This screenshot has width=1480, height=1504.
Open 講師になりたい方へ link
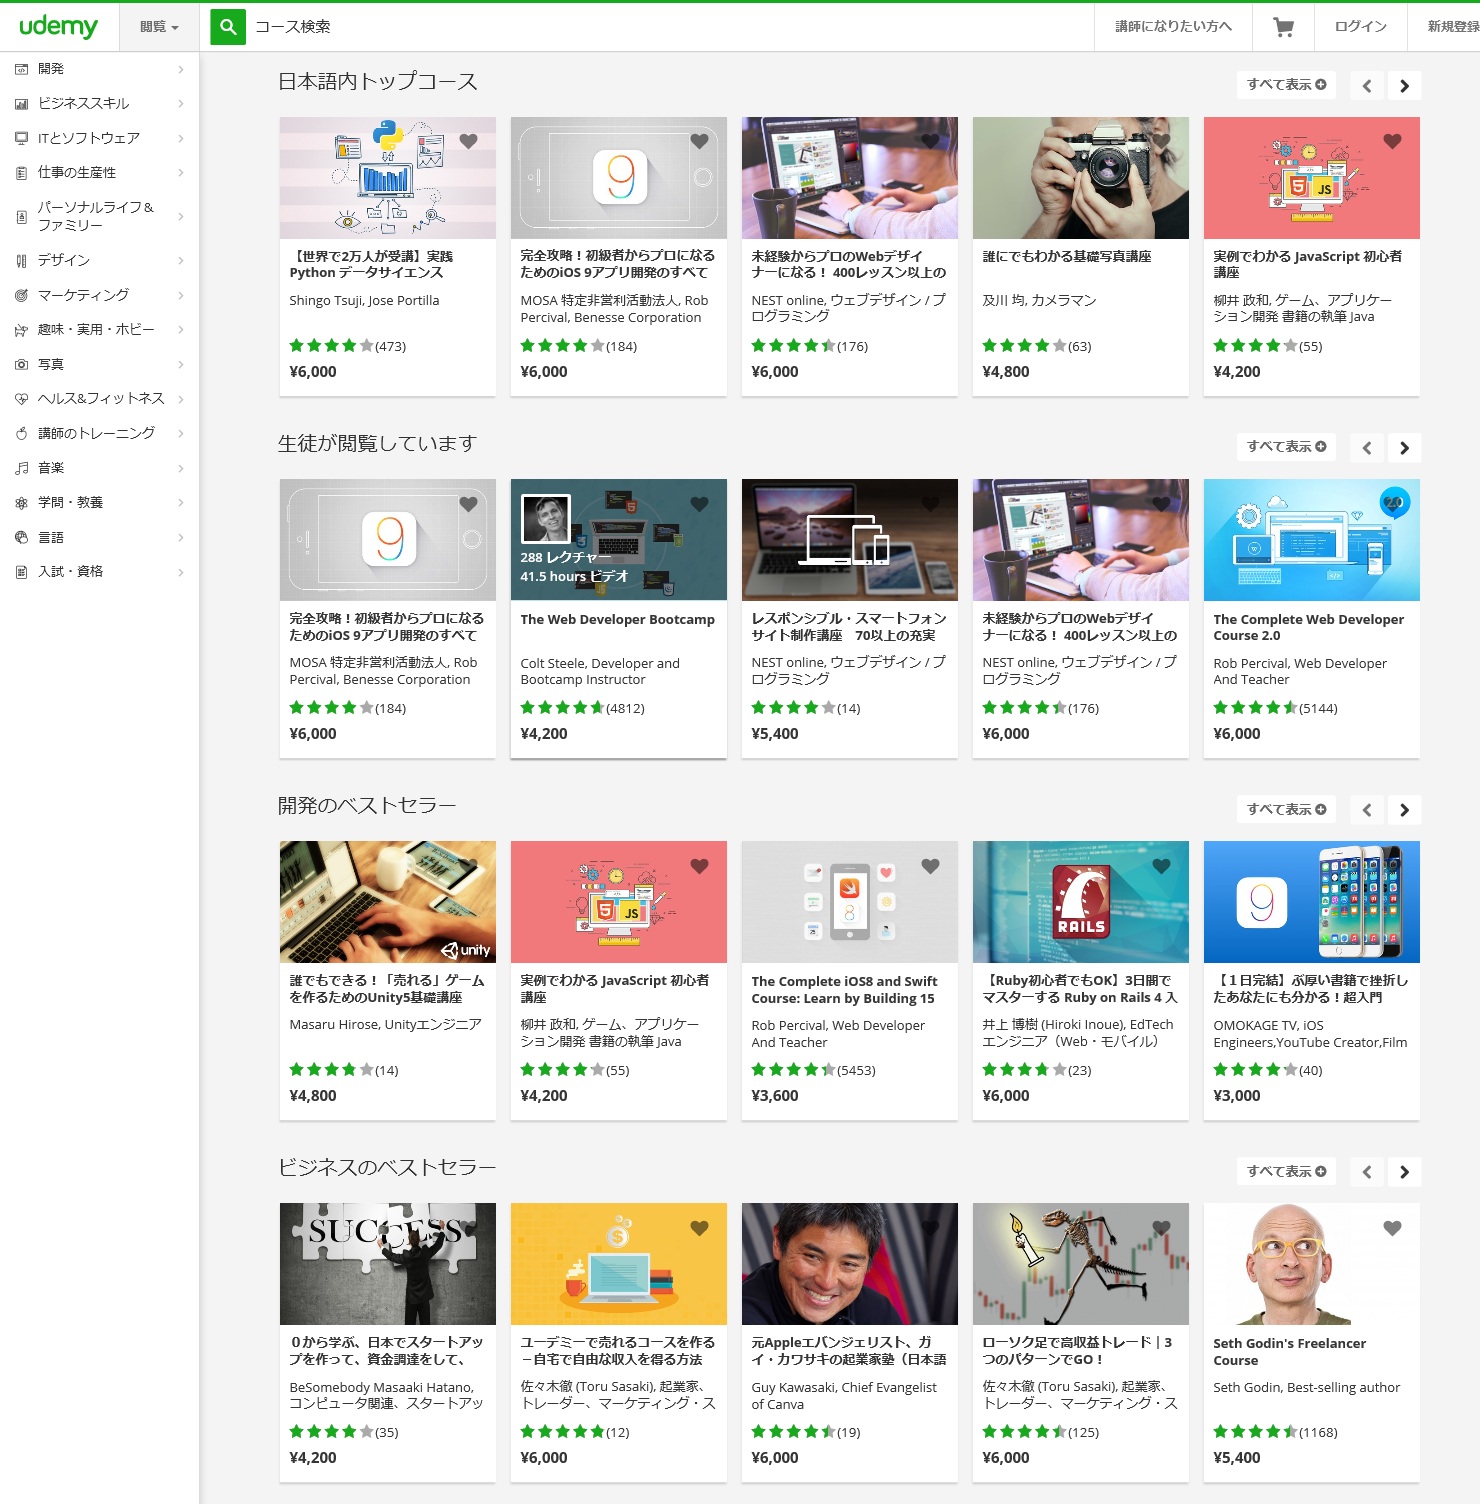1174,27
